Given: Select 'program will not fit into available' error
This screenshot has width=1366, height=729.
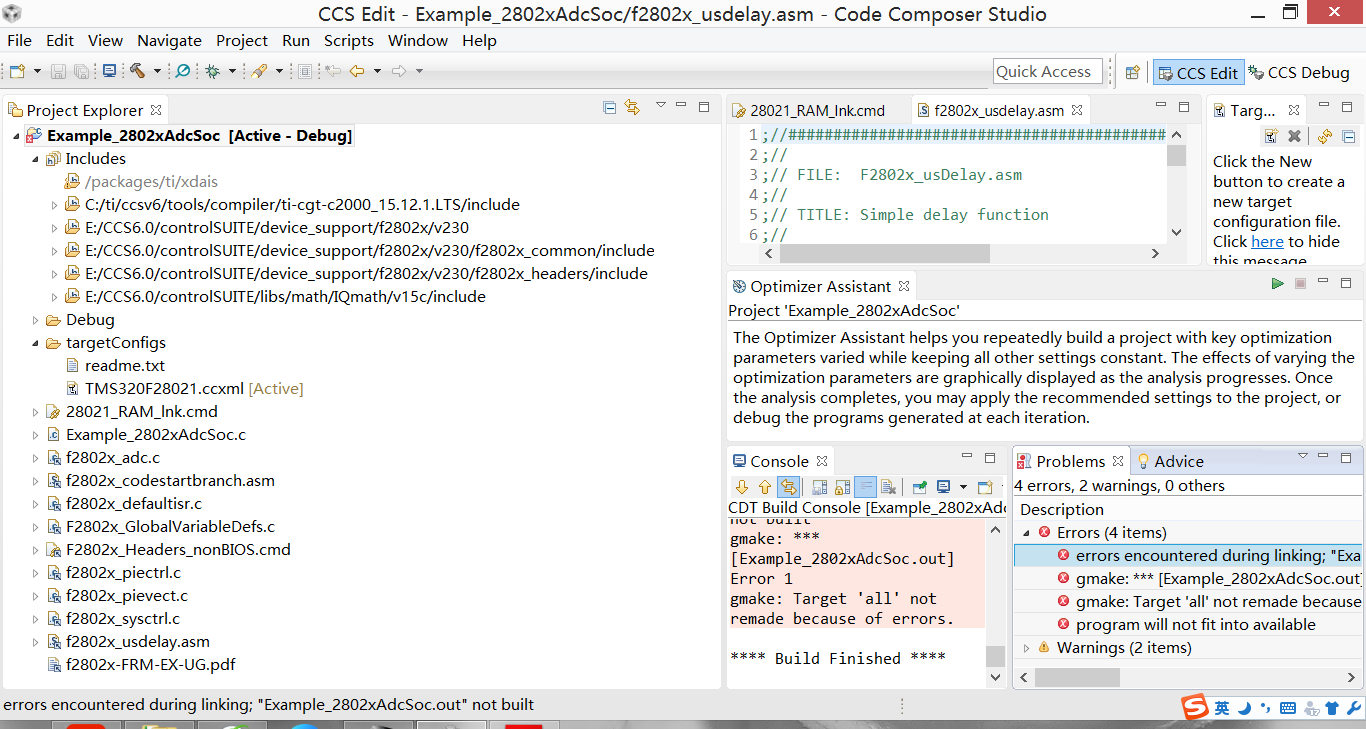Looking at the screenshot, I should (x=1195, y=625).
